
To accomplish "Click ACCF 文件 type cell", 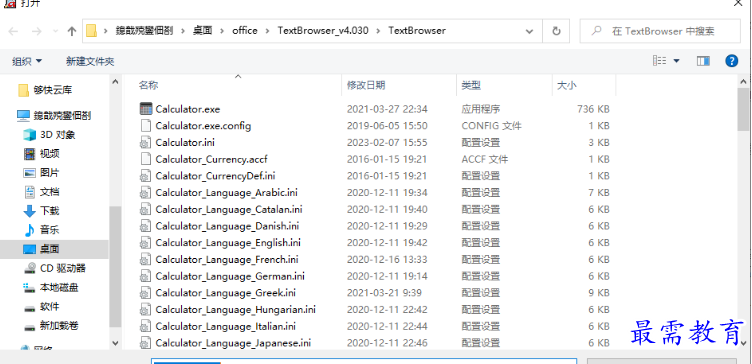I will [x=485, y=159].
